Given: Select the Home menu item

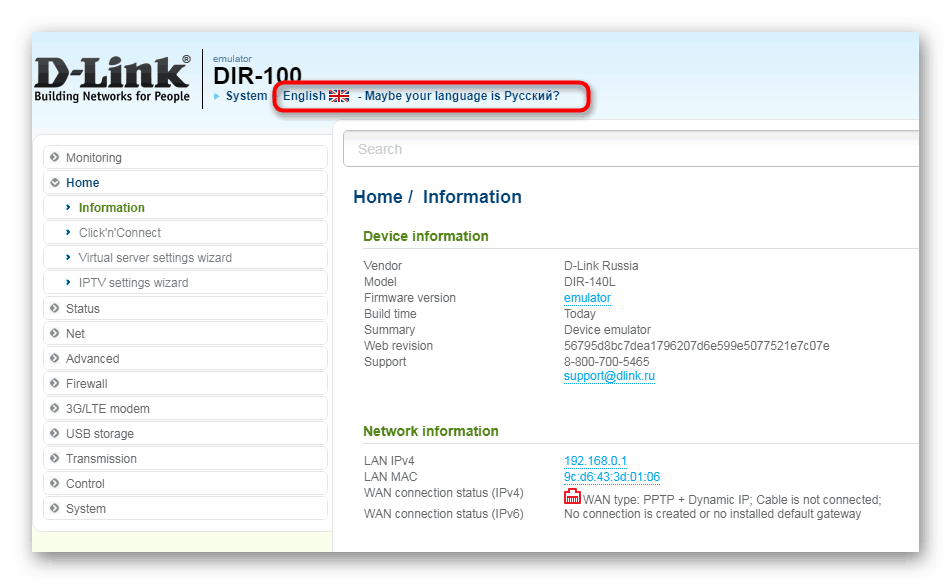Looking at the screenshot, I should pos(186,183).
